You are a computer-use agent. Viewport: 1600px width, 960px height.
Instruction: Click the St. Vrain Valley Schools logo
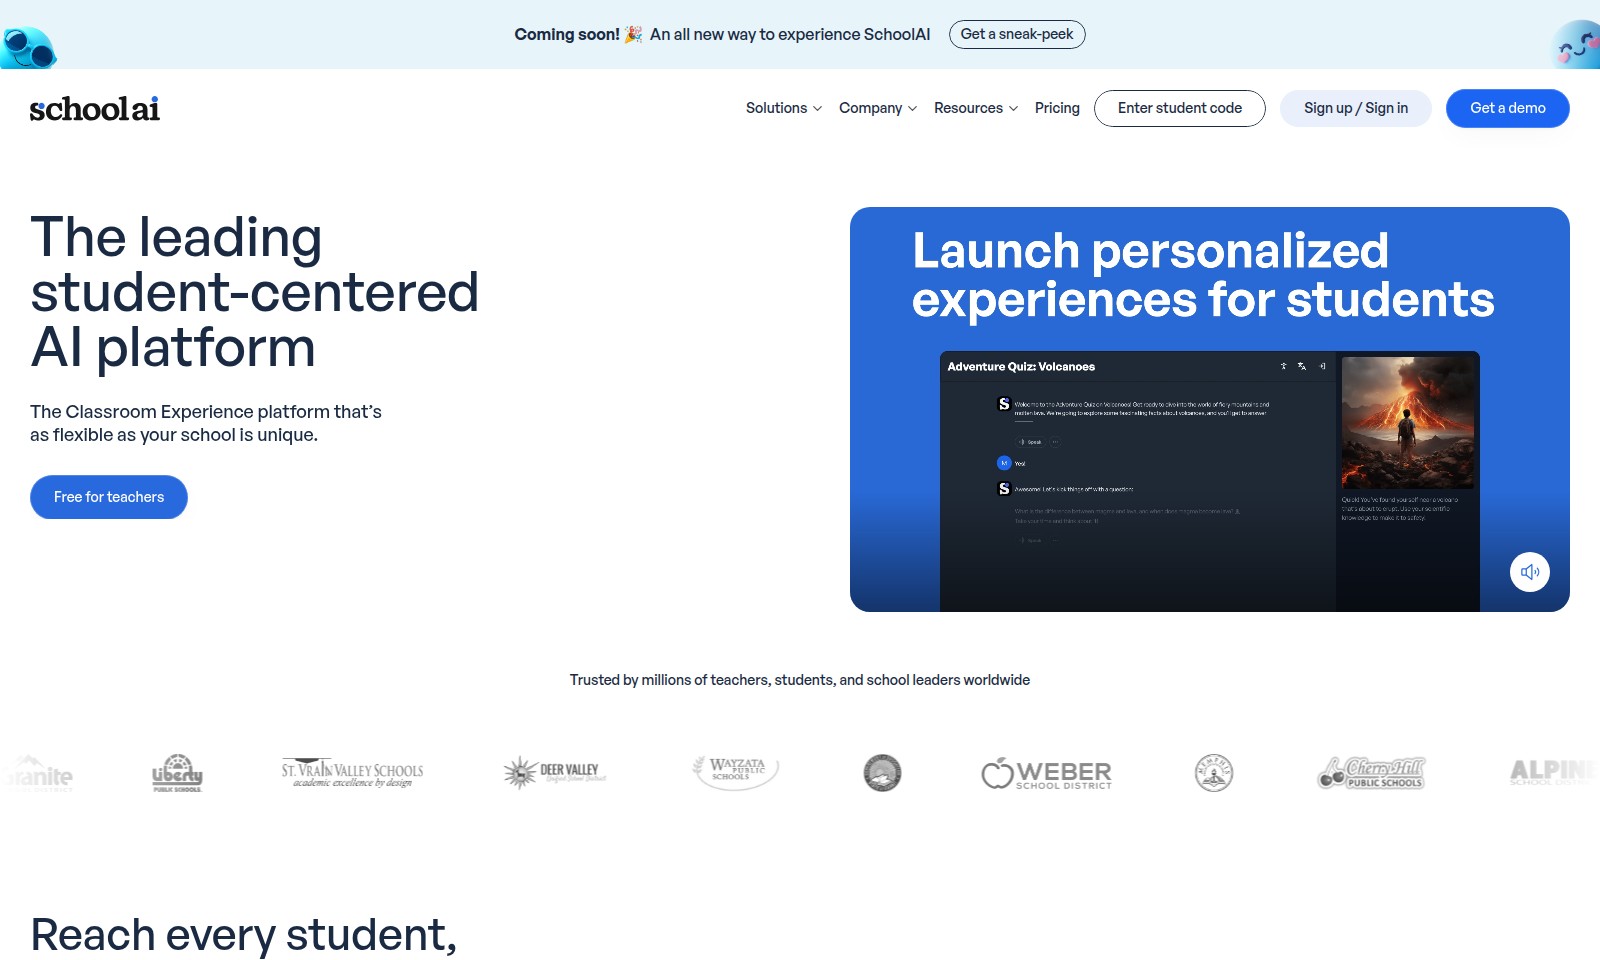click(352, 773)
